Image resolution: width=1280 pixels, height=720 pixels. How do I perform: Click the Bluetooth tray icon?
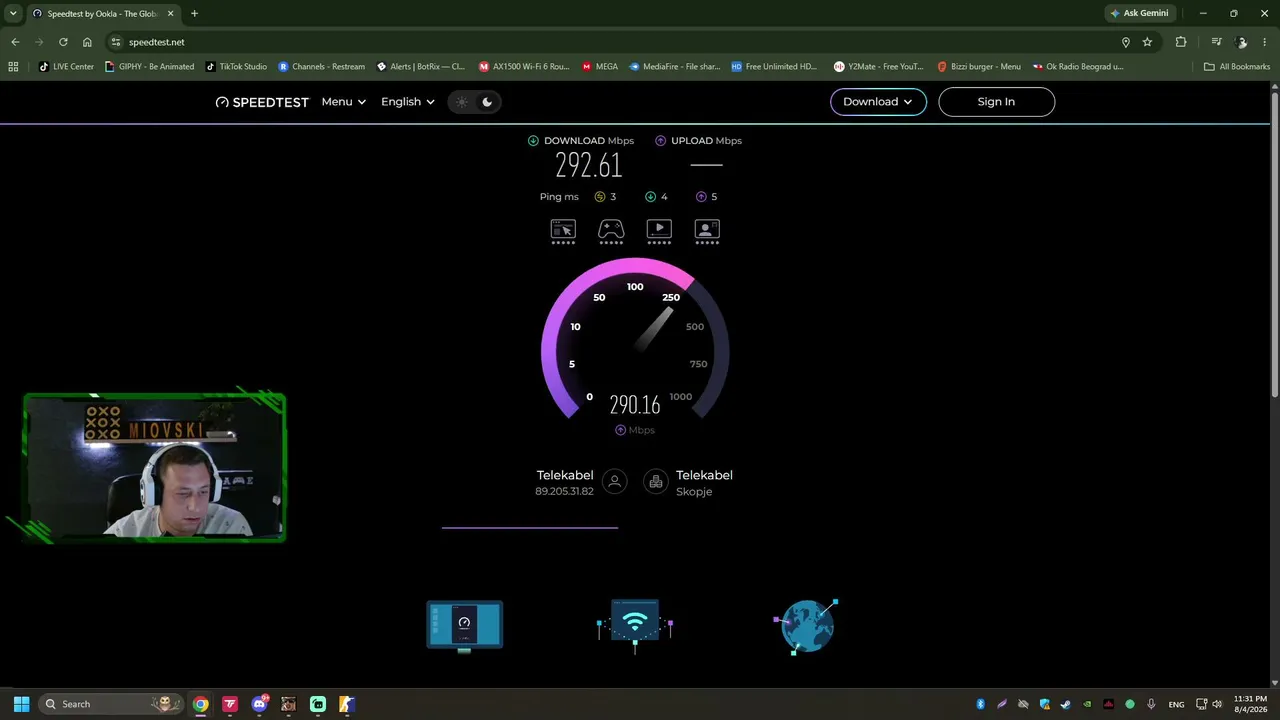981,704
